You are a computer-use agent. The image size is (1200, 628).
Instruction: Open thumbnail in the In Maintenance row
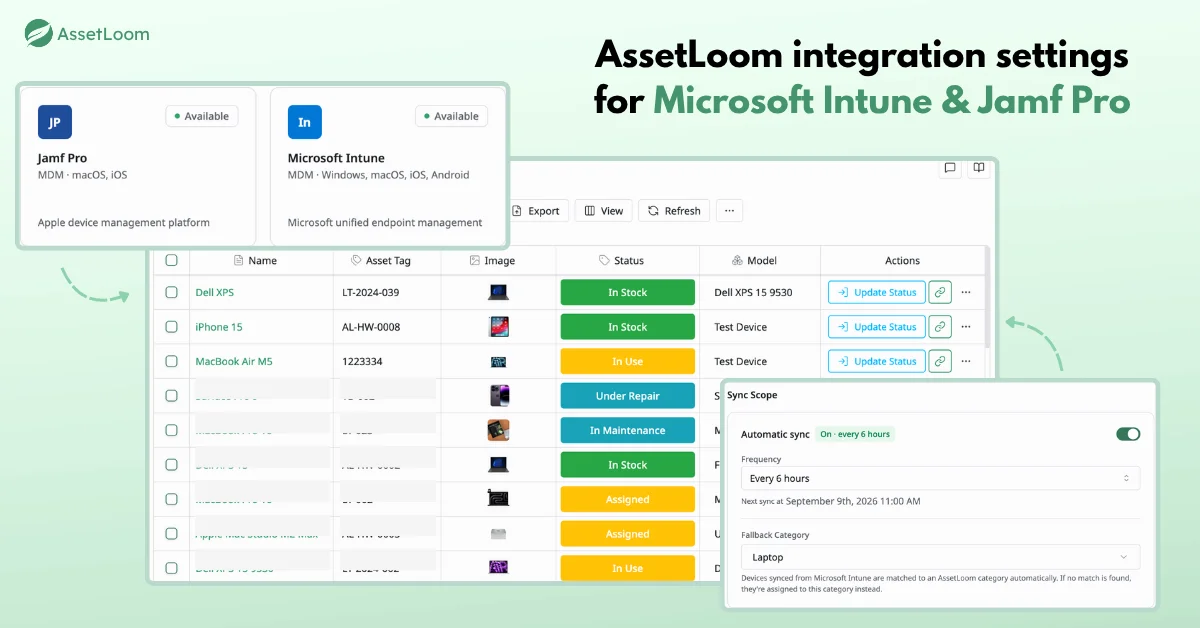pos(499,430)
